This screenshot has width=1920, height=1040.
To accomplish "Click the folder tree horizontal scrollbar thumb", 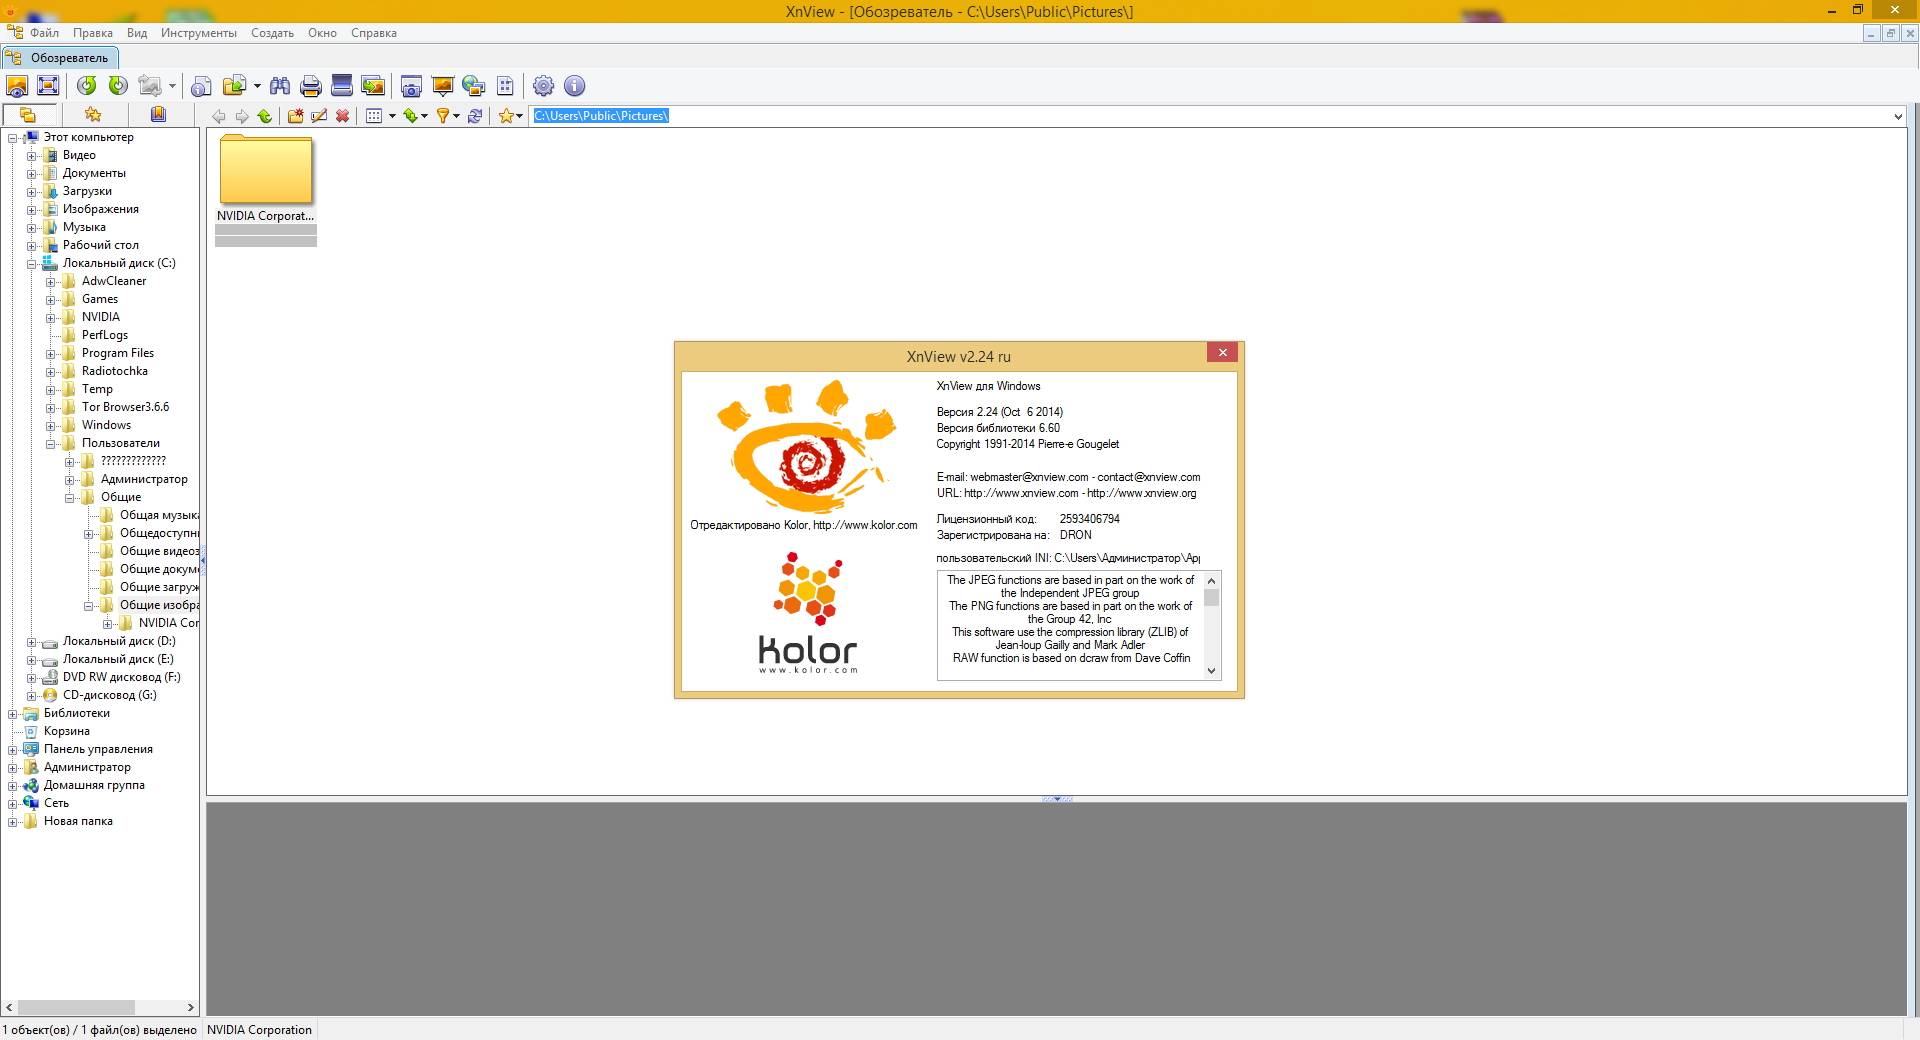I will pos(76,1007).
